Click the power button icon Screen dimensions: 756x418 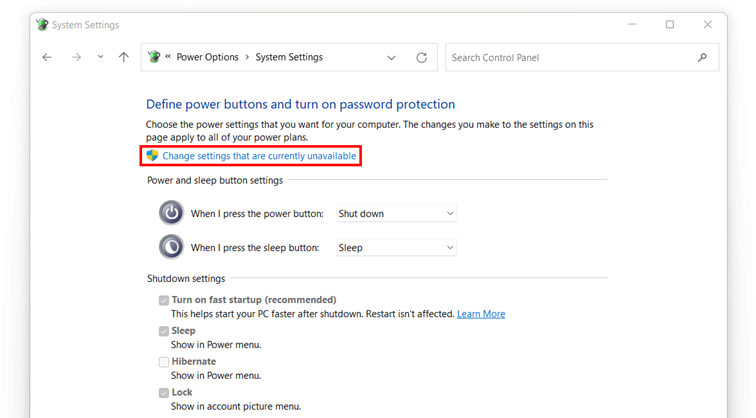click(171, 213)
